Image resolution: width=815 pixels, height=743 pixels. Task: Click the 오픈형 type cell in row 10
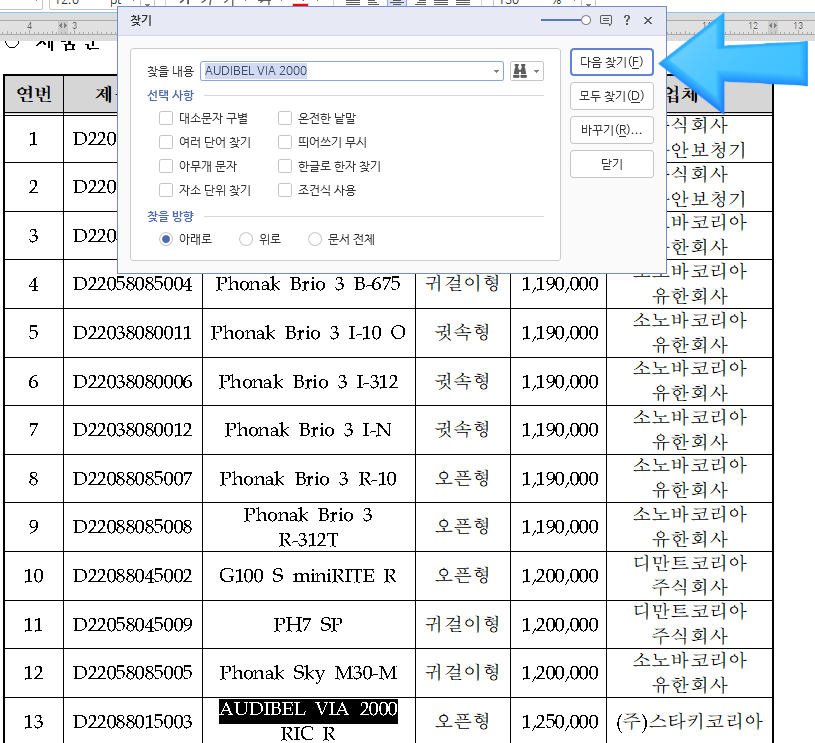click(x=463, y=576)
